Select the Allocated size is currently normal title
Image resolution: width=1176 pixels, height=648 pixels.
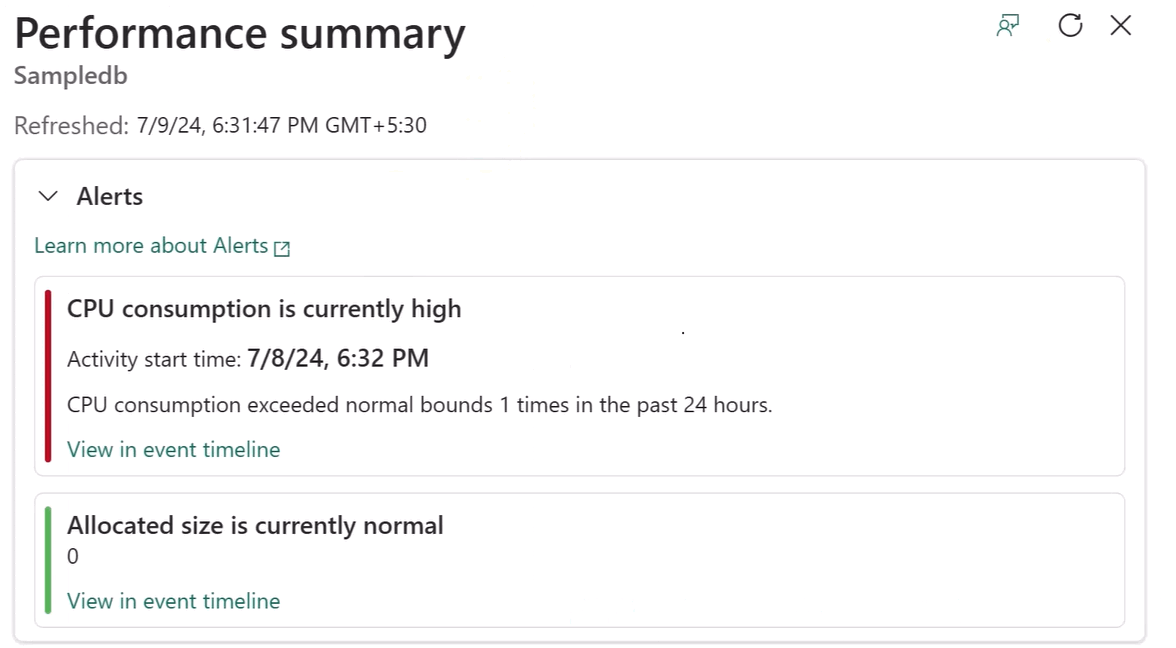pos(255,526)
